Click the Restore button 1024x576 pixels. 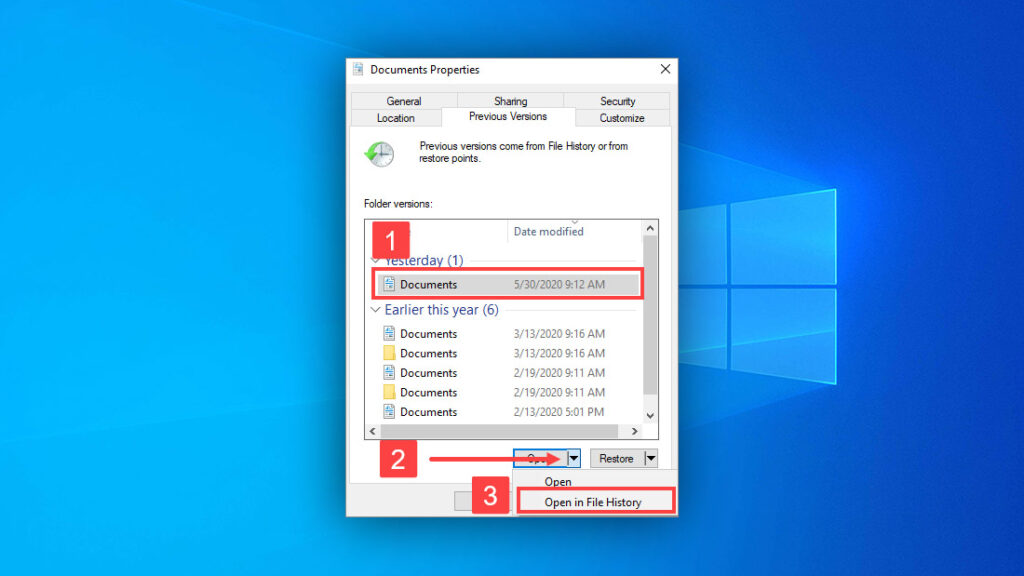click(617, 457)
